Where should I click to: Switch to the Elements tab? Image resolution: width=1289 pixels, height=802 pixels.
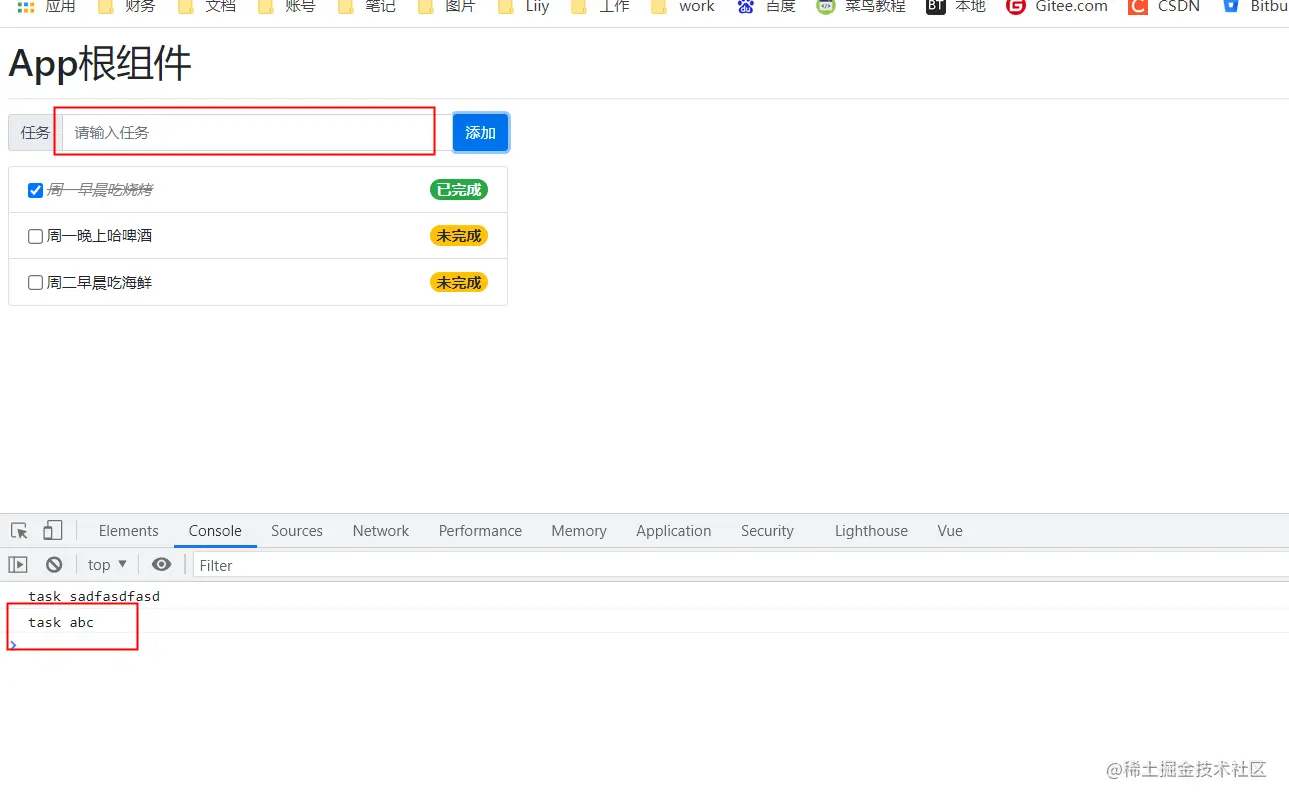coord(128,531)
